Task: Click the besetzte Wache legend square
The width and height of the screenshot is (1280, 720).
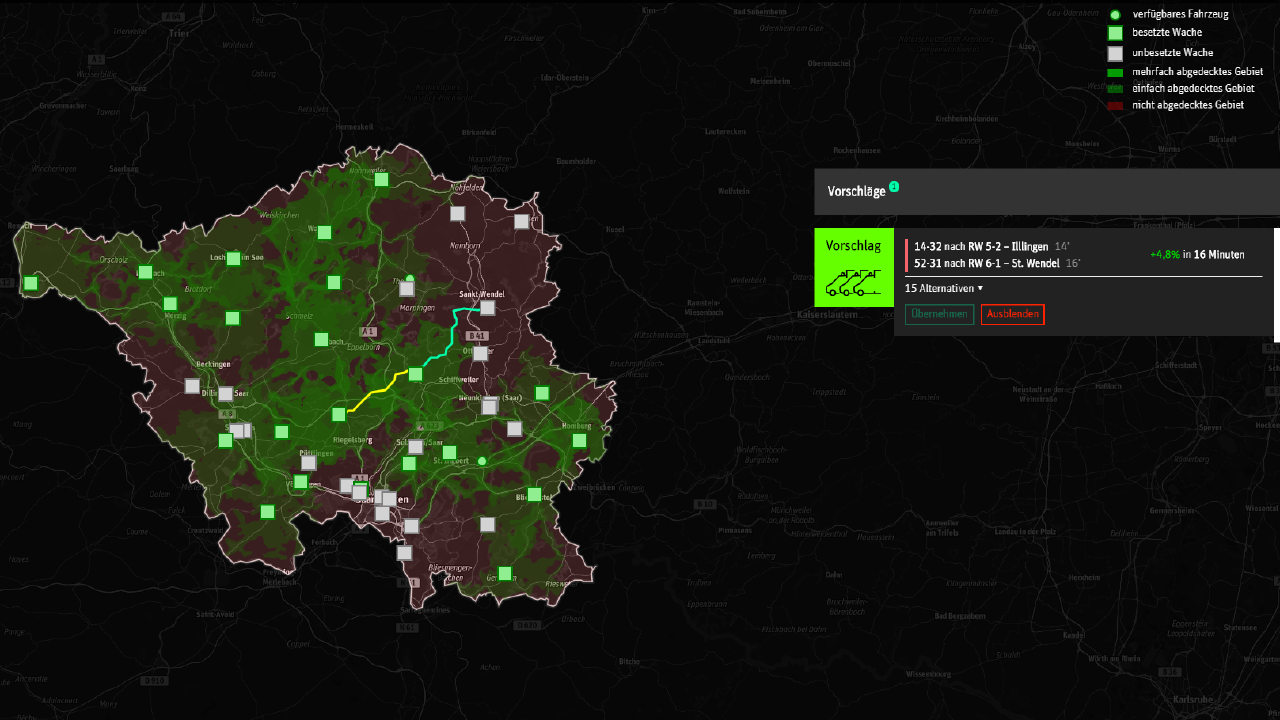Action: (x=1115, y=33)
